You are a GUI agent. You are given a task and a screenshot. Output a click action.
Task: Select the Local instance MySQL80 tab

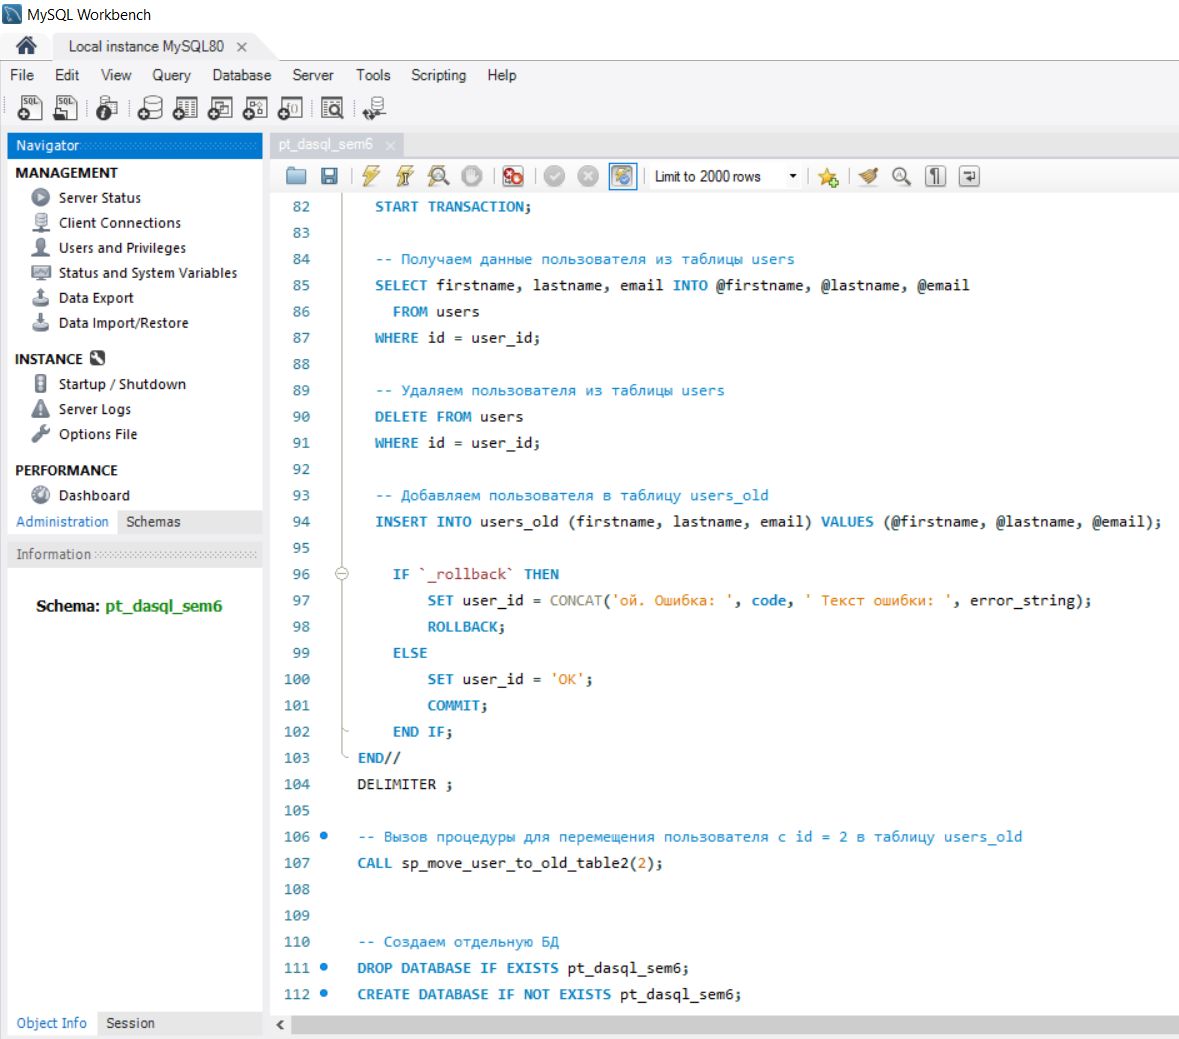click(147, 47)
